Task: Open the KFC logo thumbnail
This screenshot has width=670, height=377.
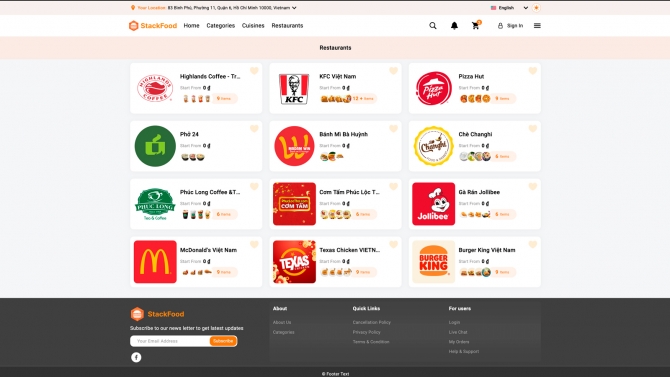Action: [x=294, y=88]
